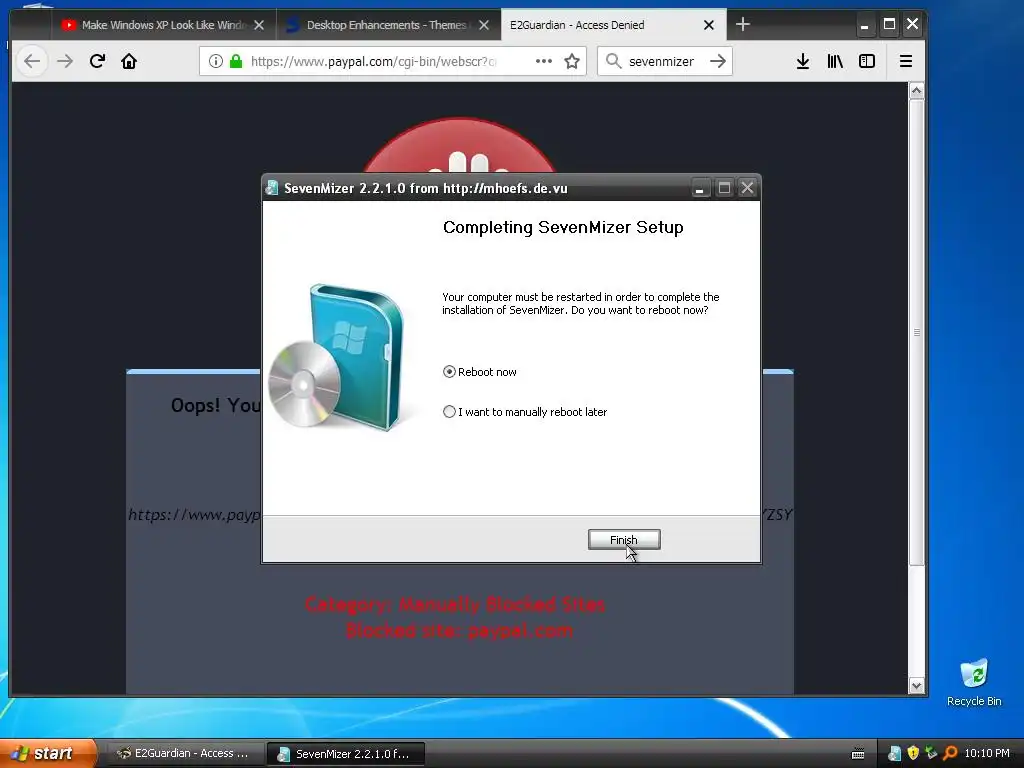Click the SevenMizer title bar icon
Screen dimensions: 1024x768
tap(272, 188)
